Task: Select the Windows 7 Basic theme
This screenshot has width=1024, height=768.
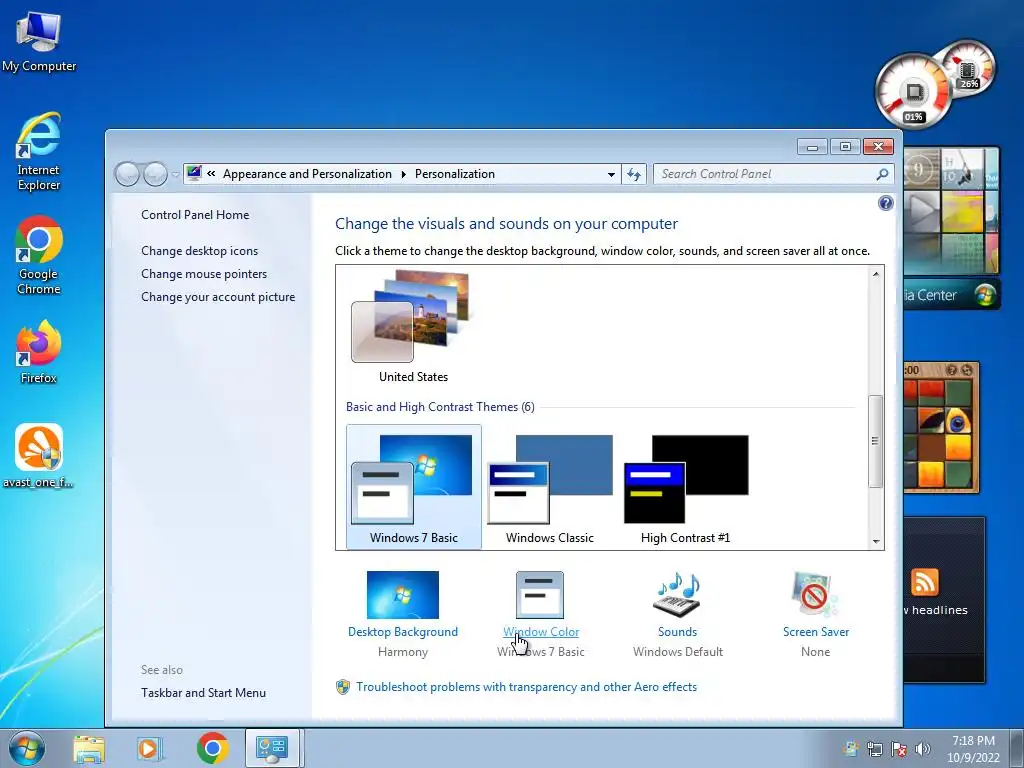Action: (x=413, y=487)
